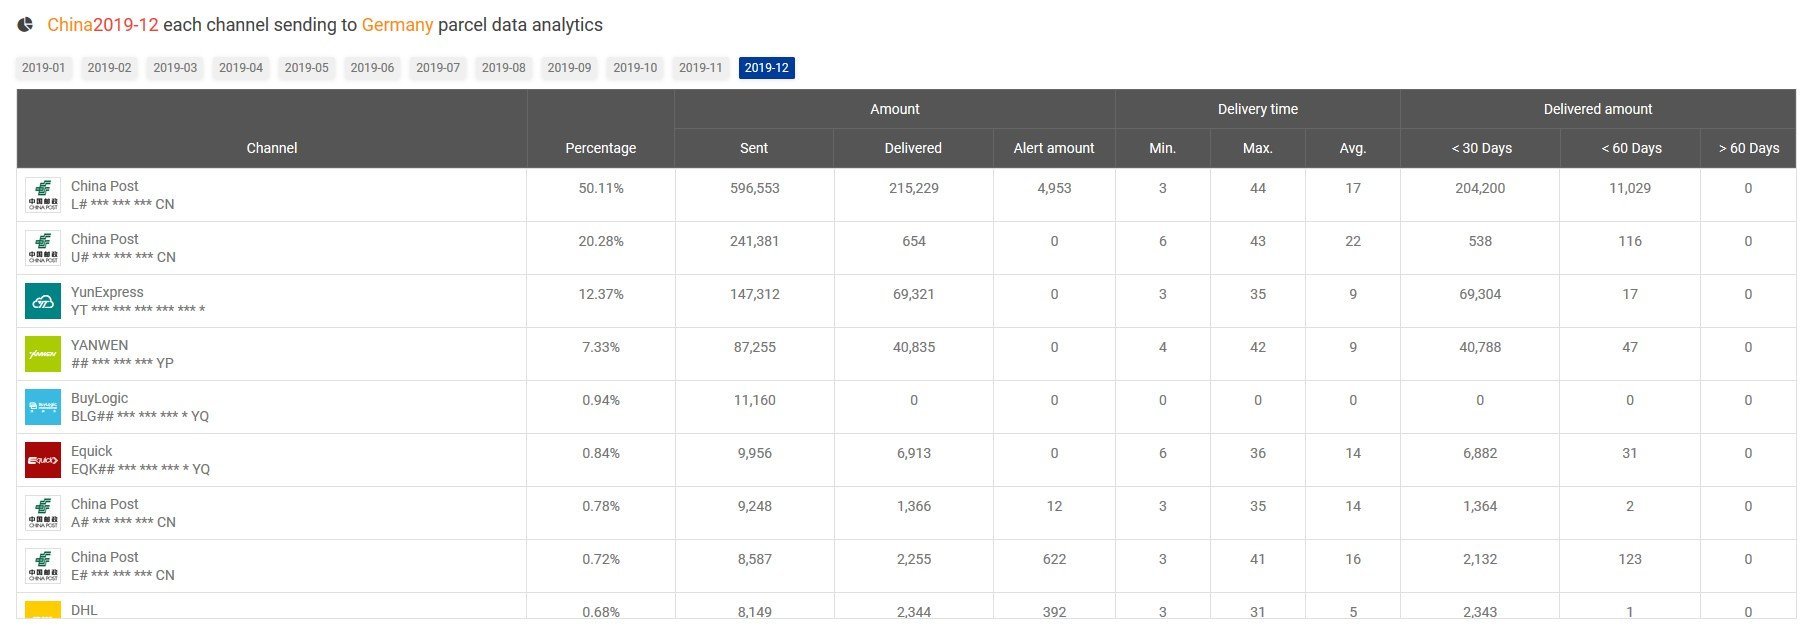The height and width of the screenshot is (632, 1810).
Task: Click the Amount group header
Action: 895,109
